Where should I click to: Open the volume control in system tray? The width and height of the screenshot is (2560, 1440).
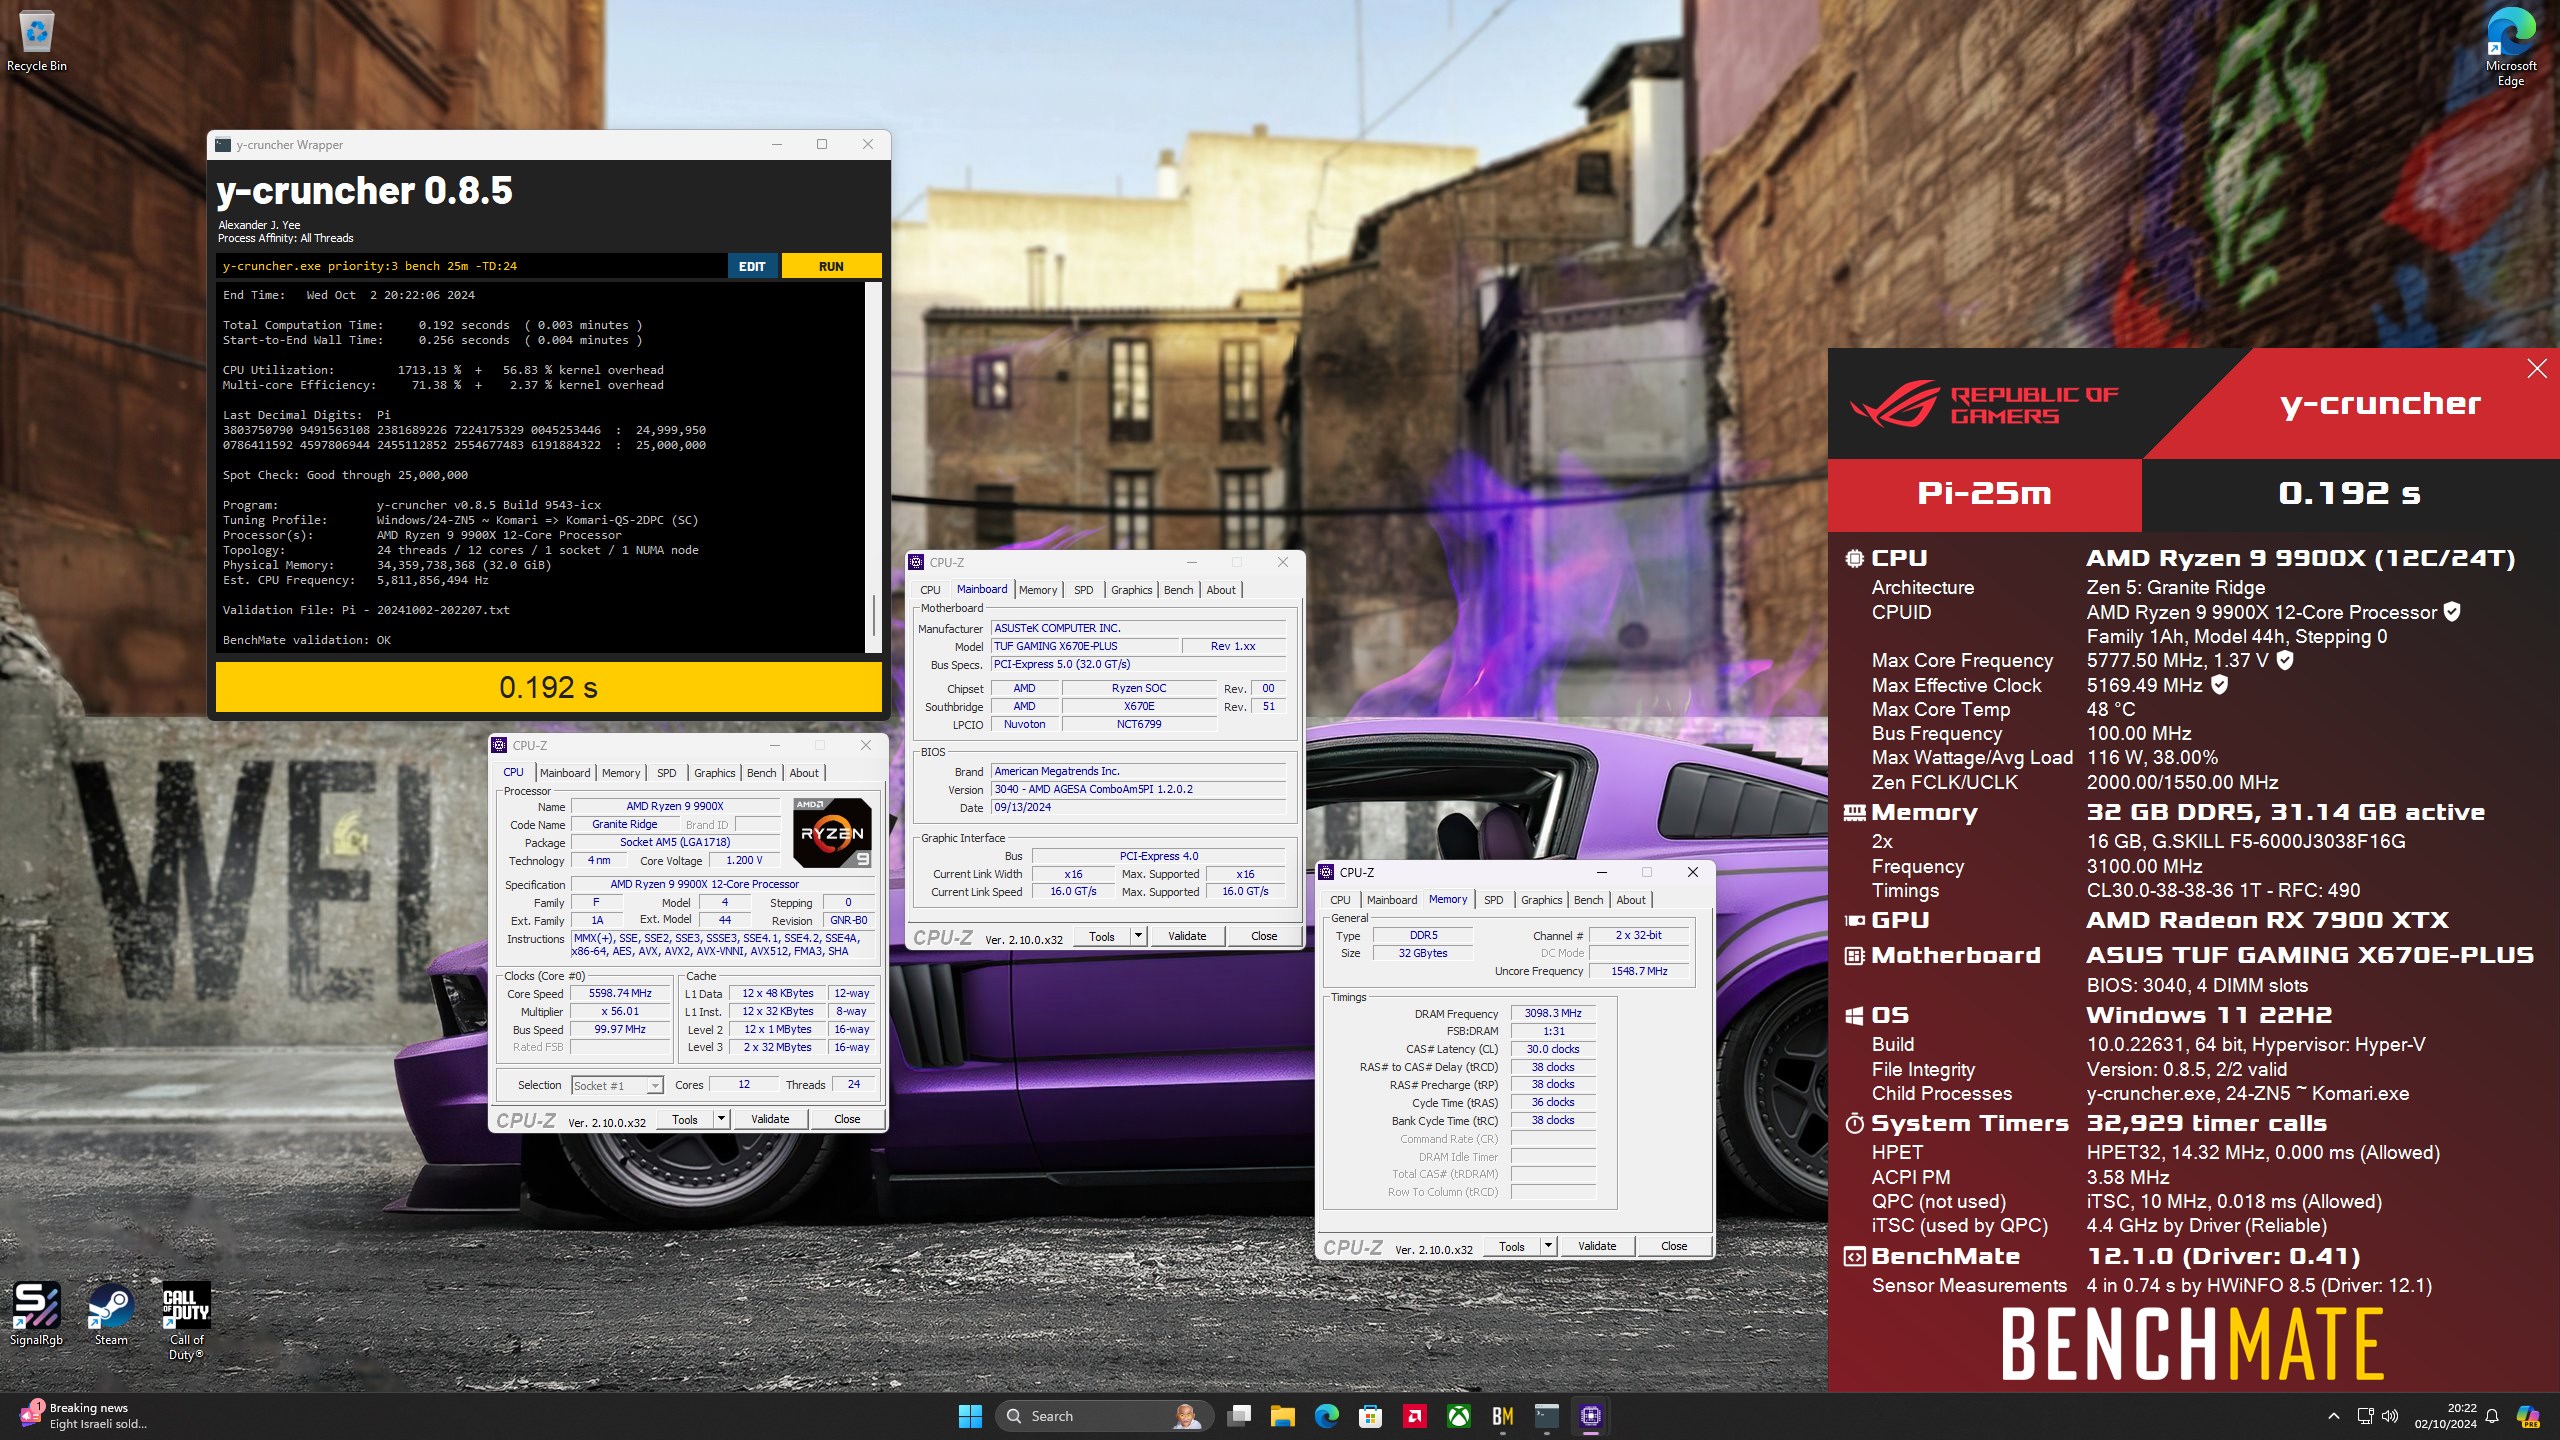click(2390, 1416)
